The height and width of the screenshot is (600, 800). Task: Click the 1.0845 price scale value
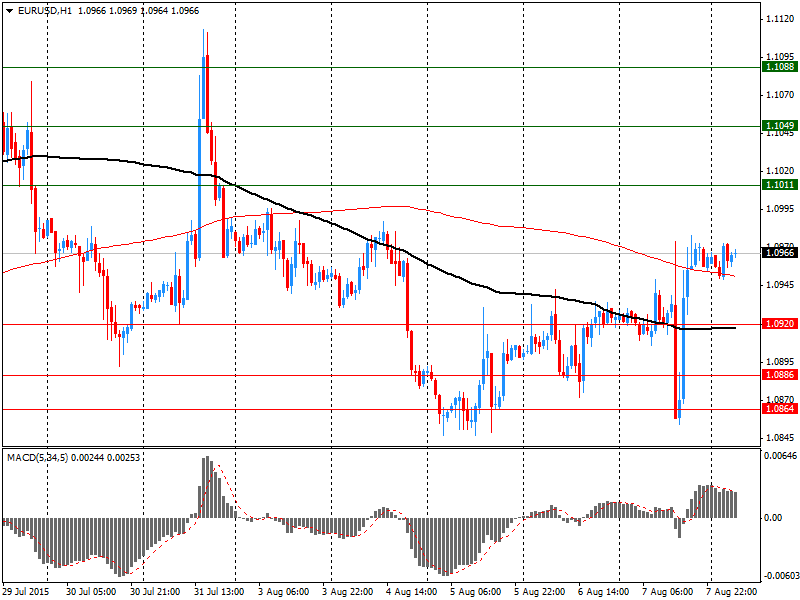pos(780,438)
